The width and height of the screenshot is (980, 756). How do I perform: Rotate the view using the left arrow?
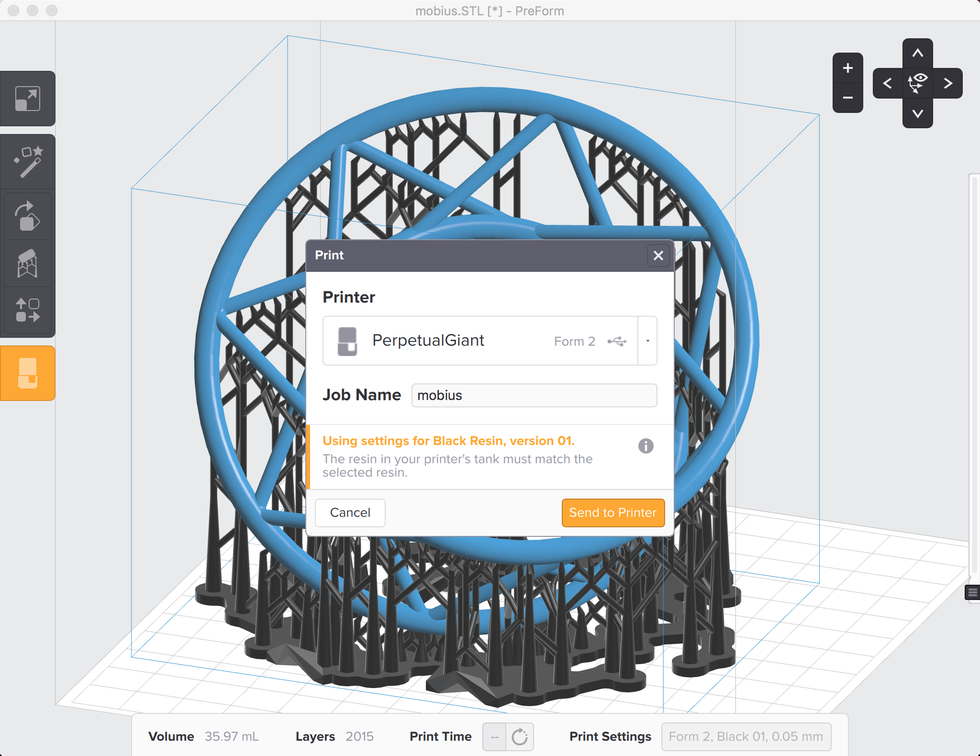point(886,83)
